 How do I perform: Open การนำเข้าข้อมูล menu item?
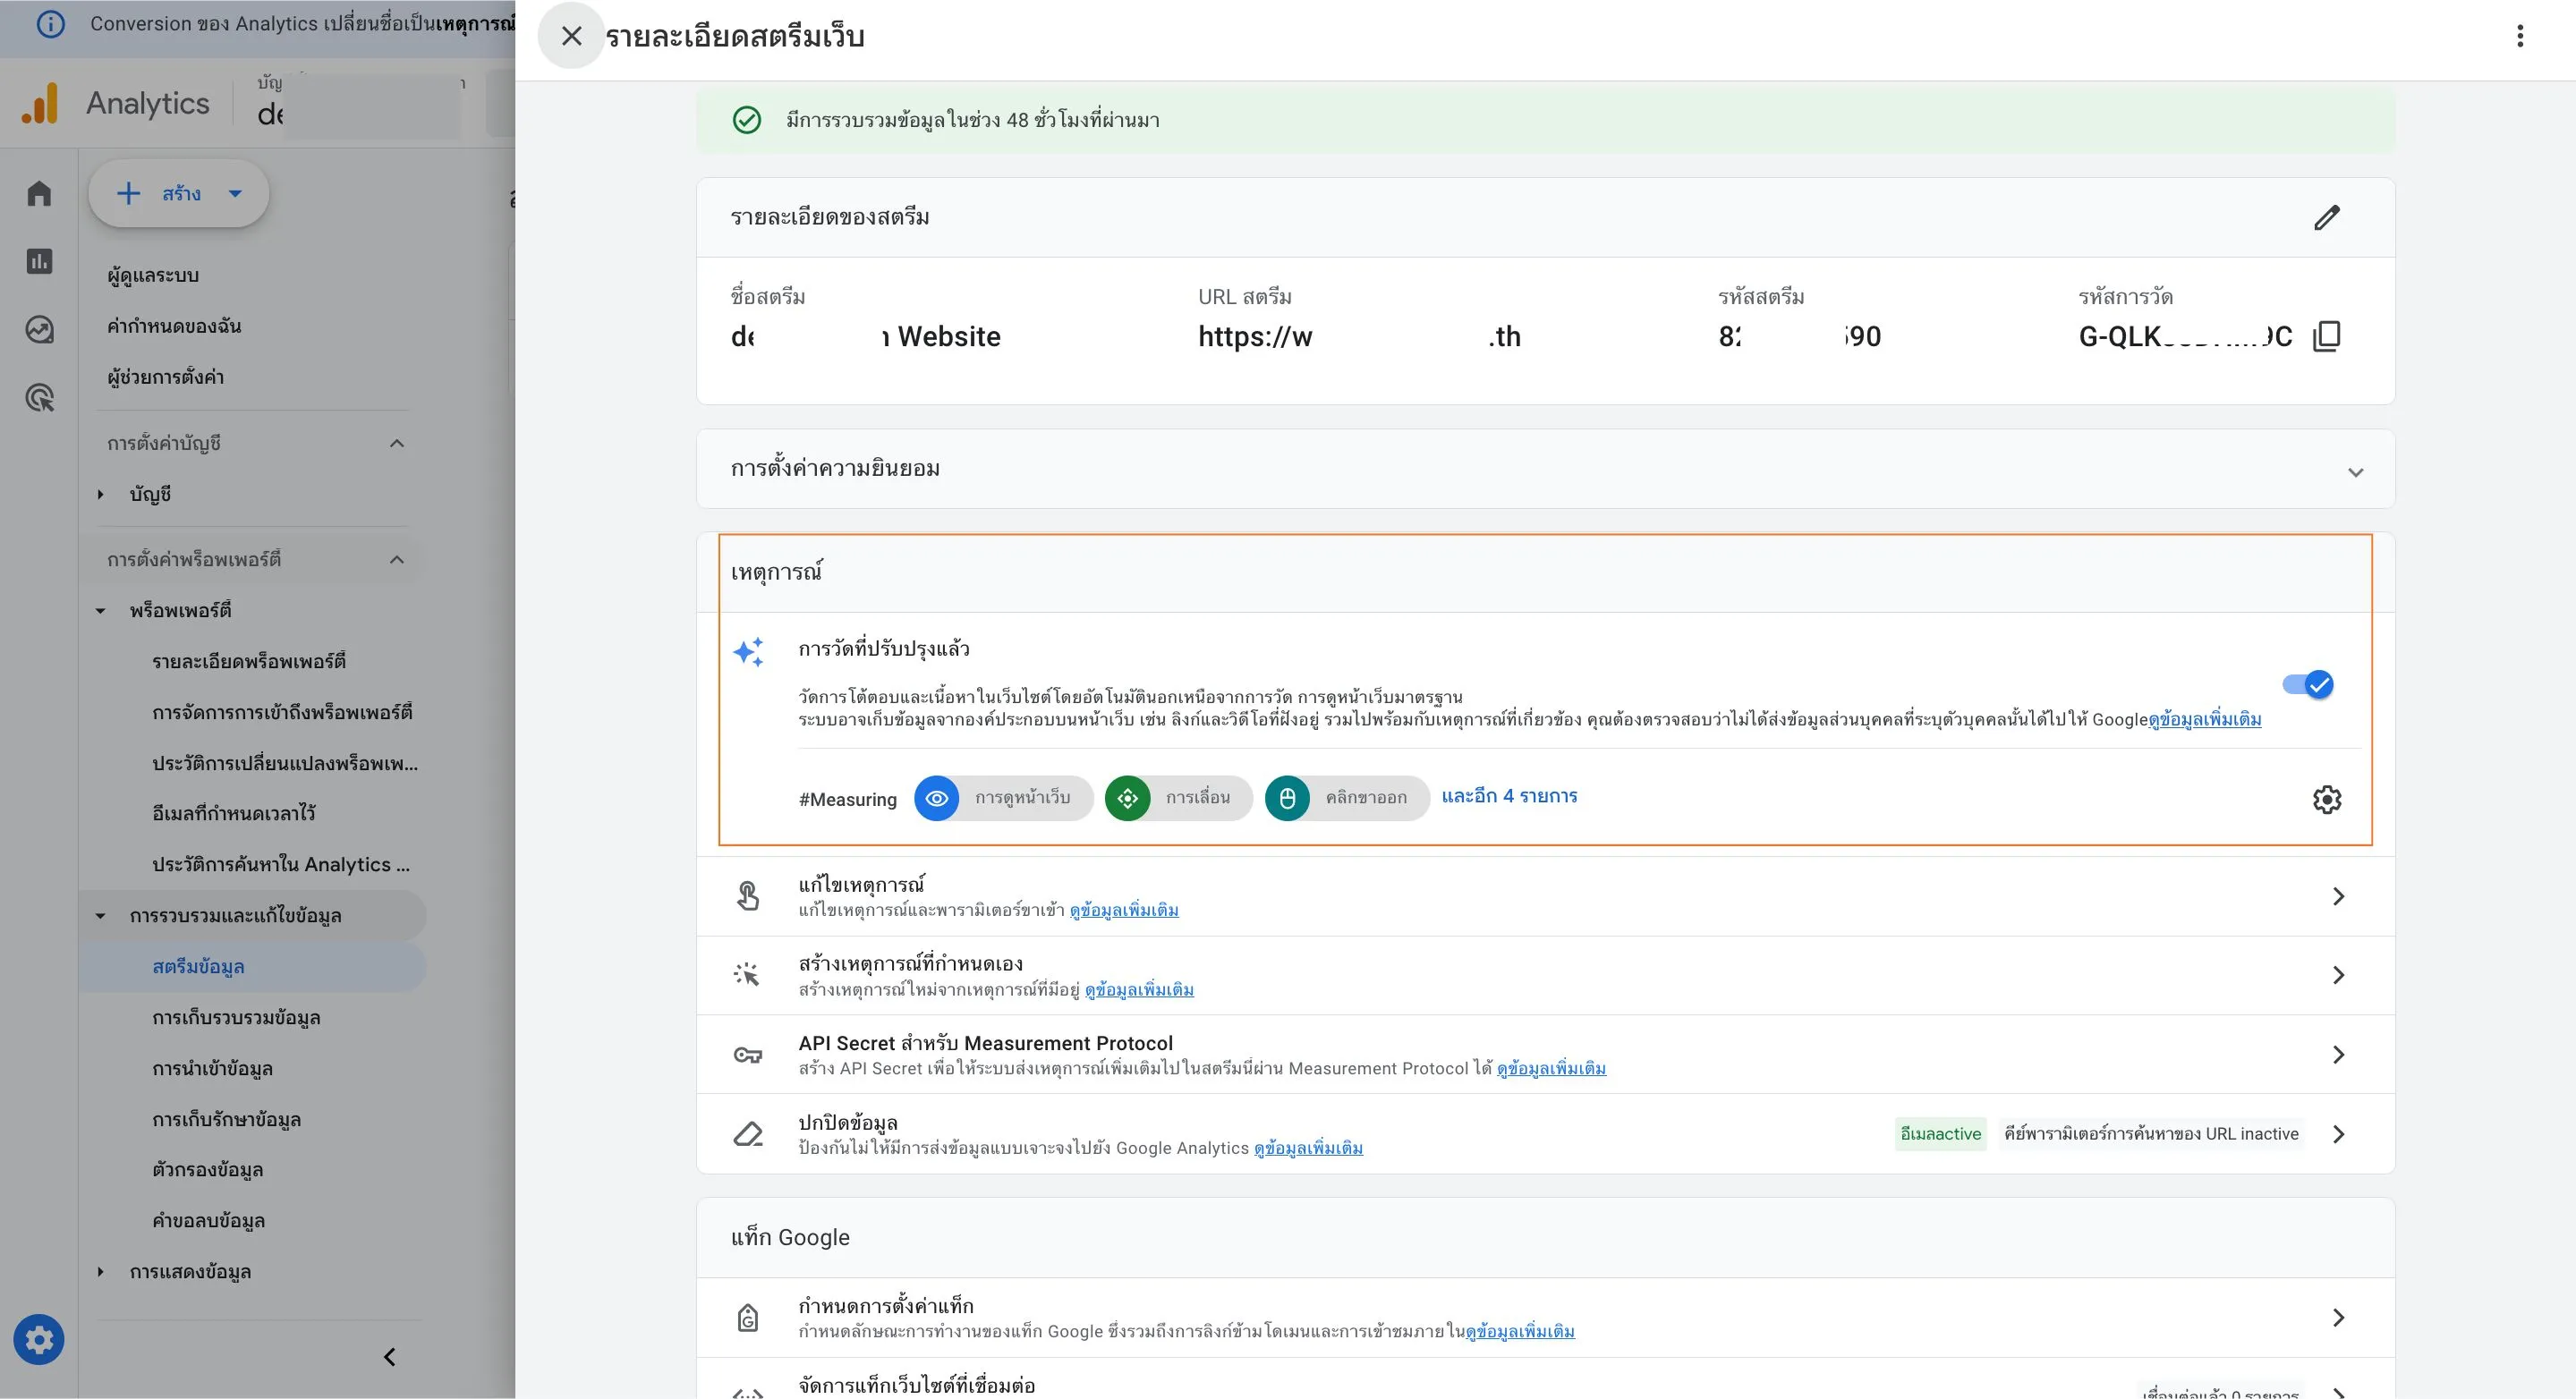pos(212,1068)
